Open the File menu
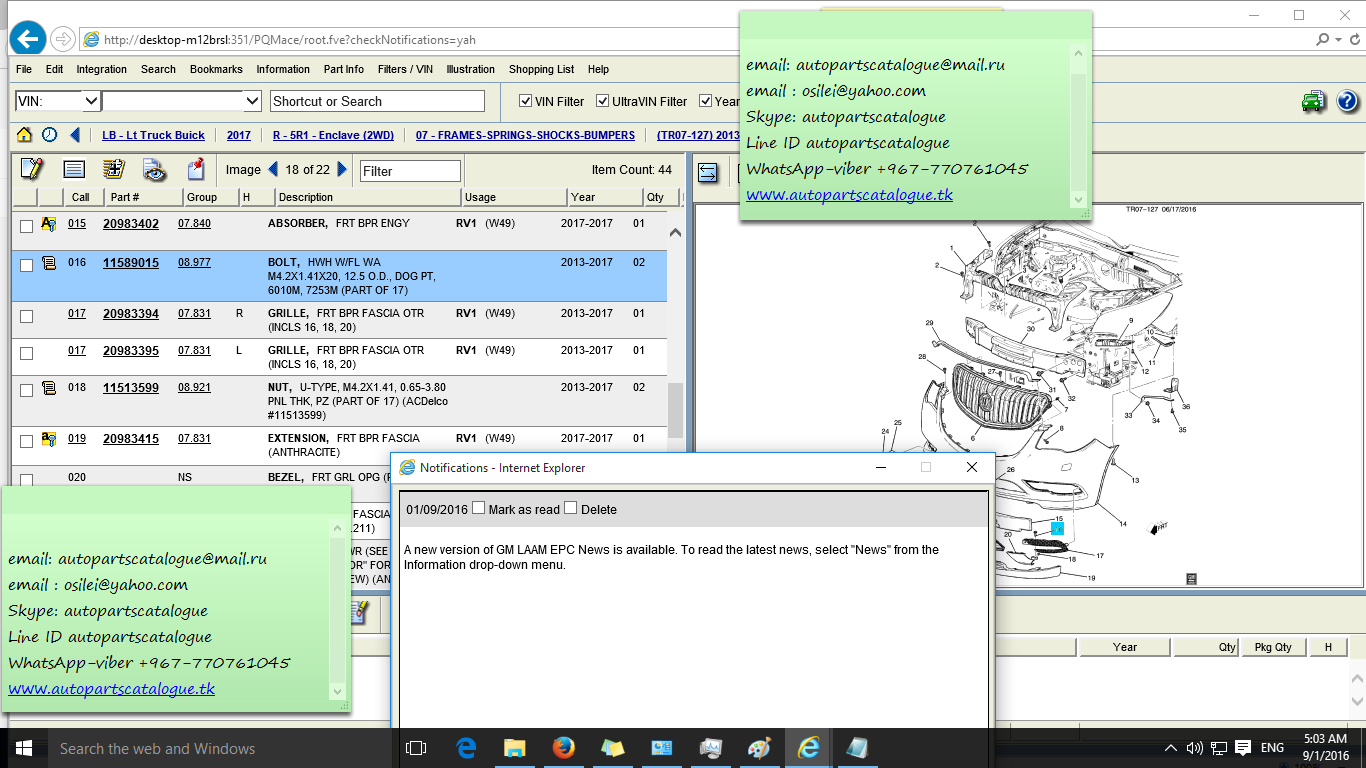Image resolution: width=1366 pixels, height=768 pixels. 24,69
